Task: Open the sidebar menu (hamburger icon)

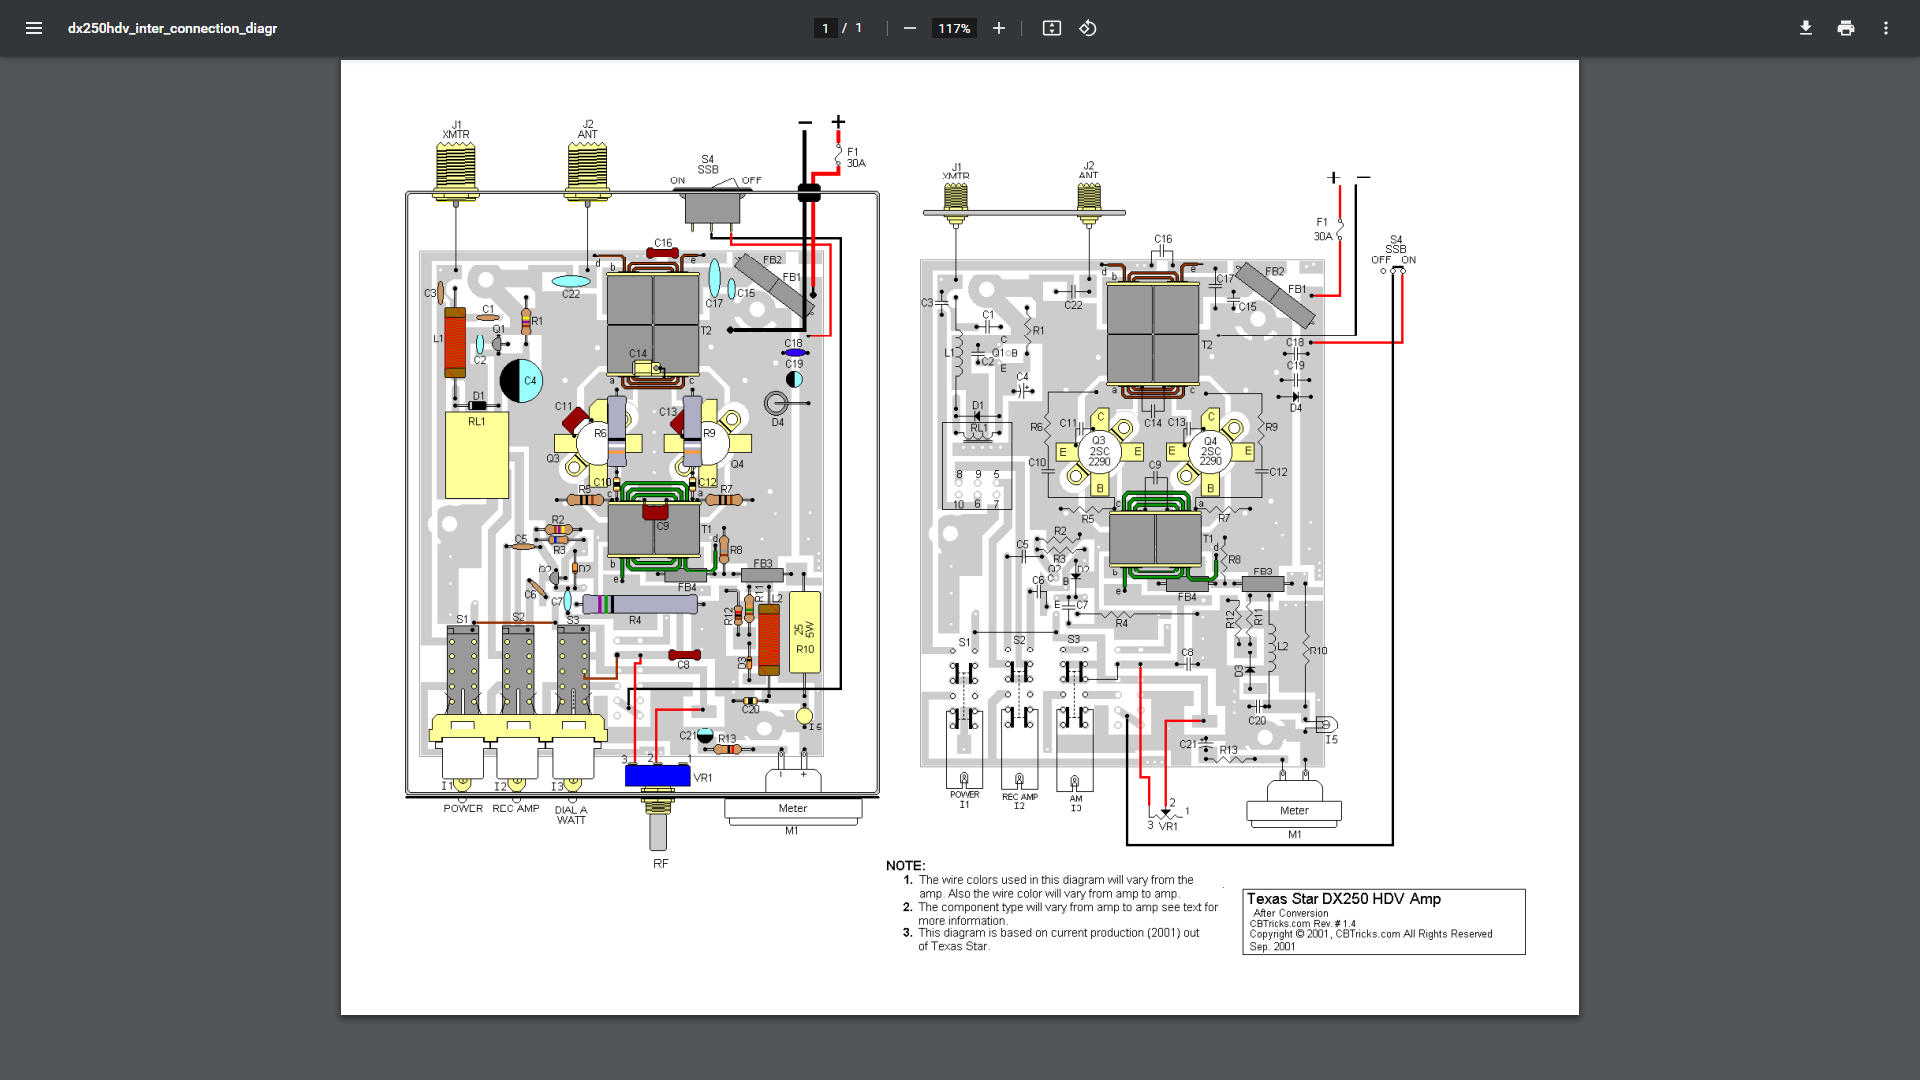Action: [34, 28]
